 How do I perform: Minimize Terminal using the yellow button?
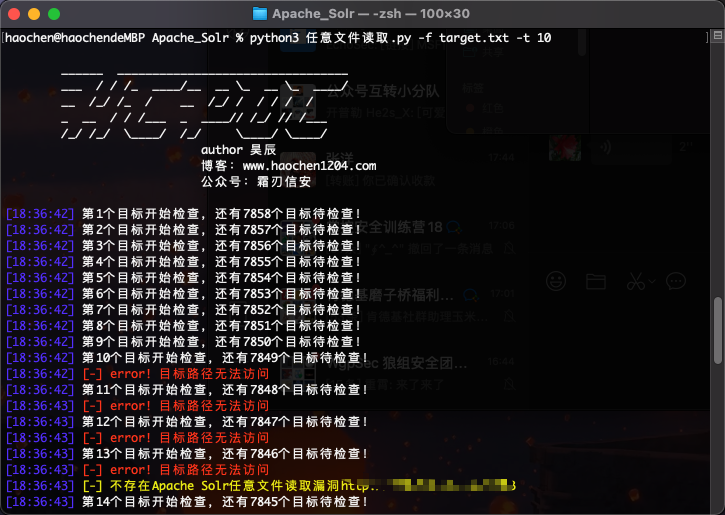tap(34, 14)
